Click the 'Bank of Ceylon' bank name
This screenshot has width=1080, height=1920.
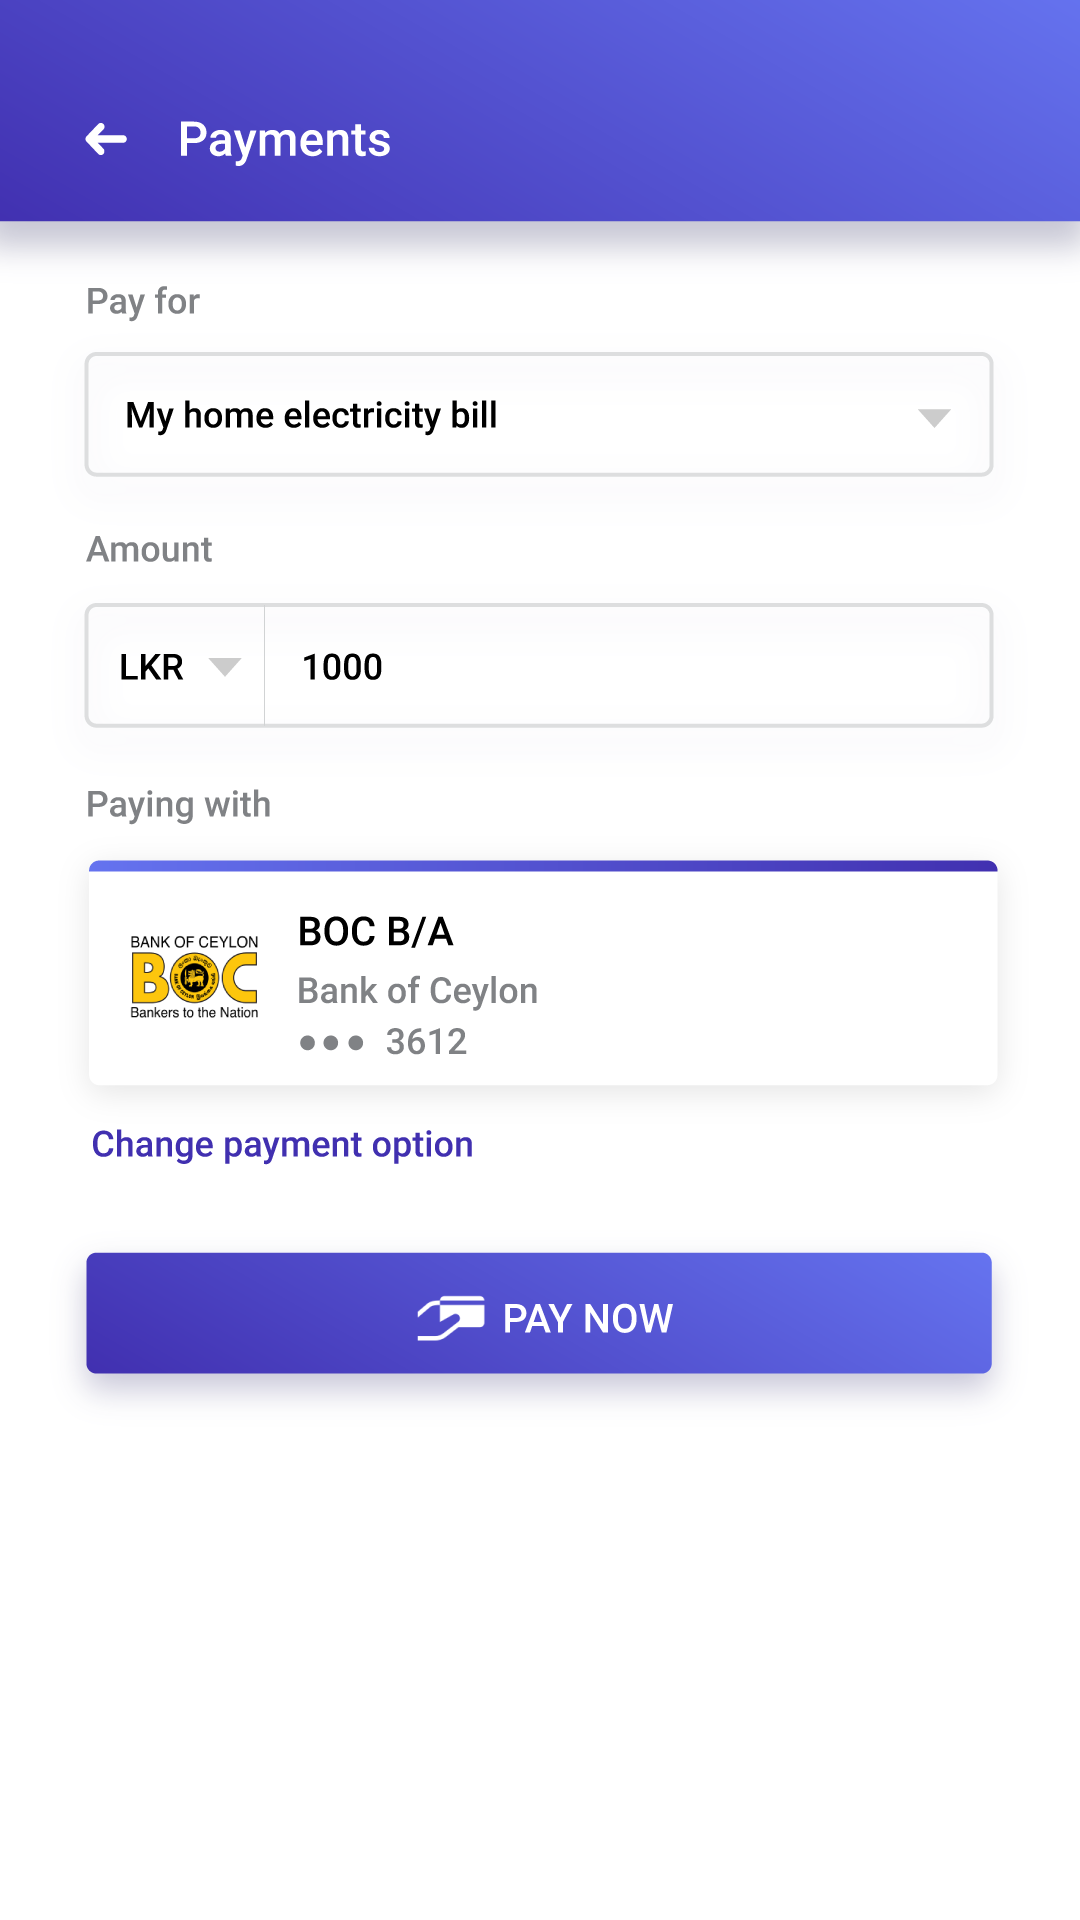417,991
